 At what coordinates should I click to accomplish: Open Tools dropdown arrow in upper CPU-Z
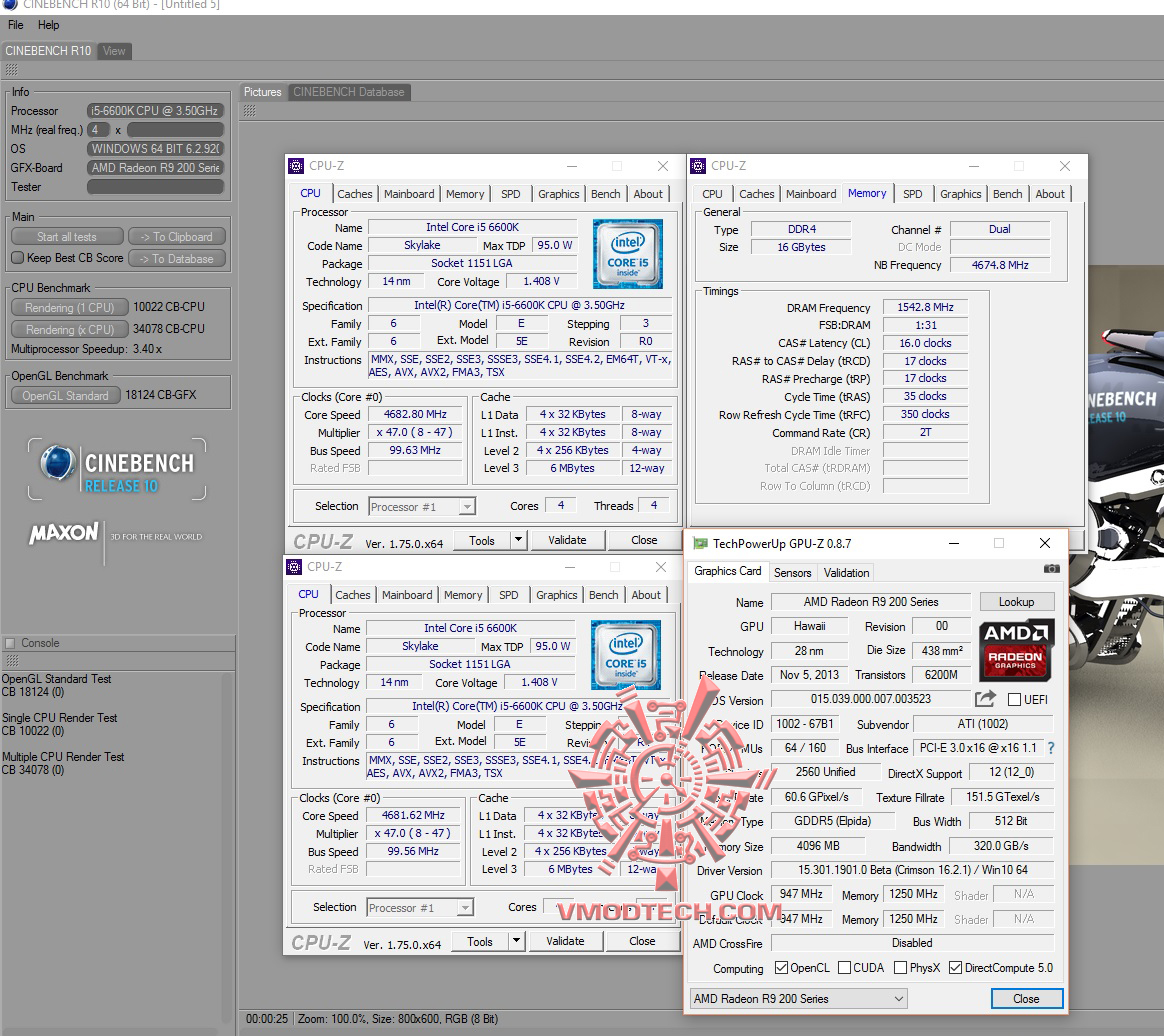[519, 540]
